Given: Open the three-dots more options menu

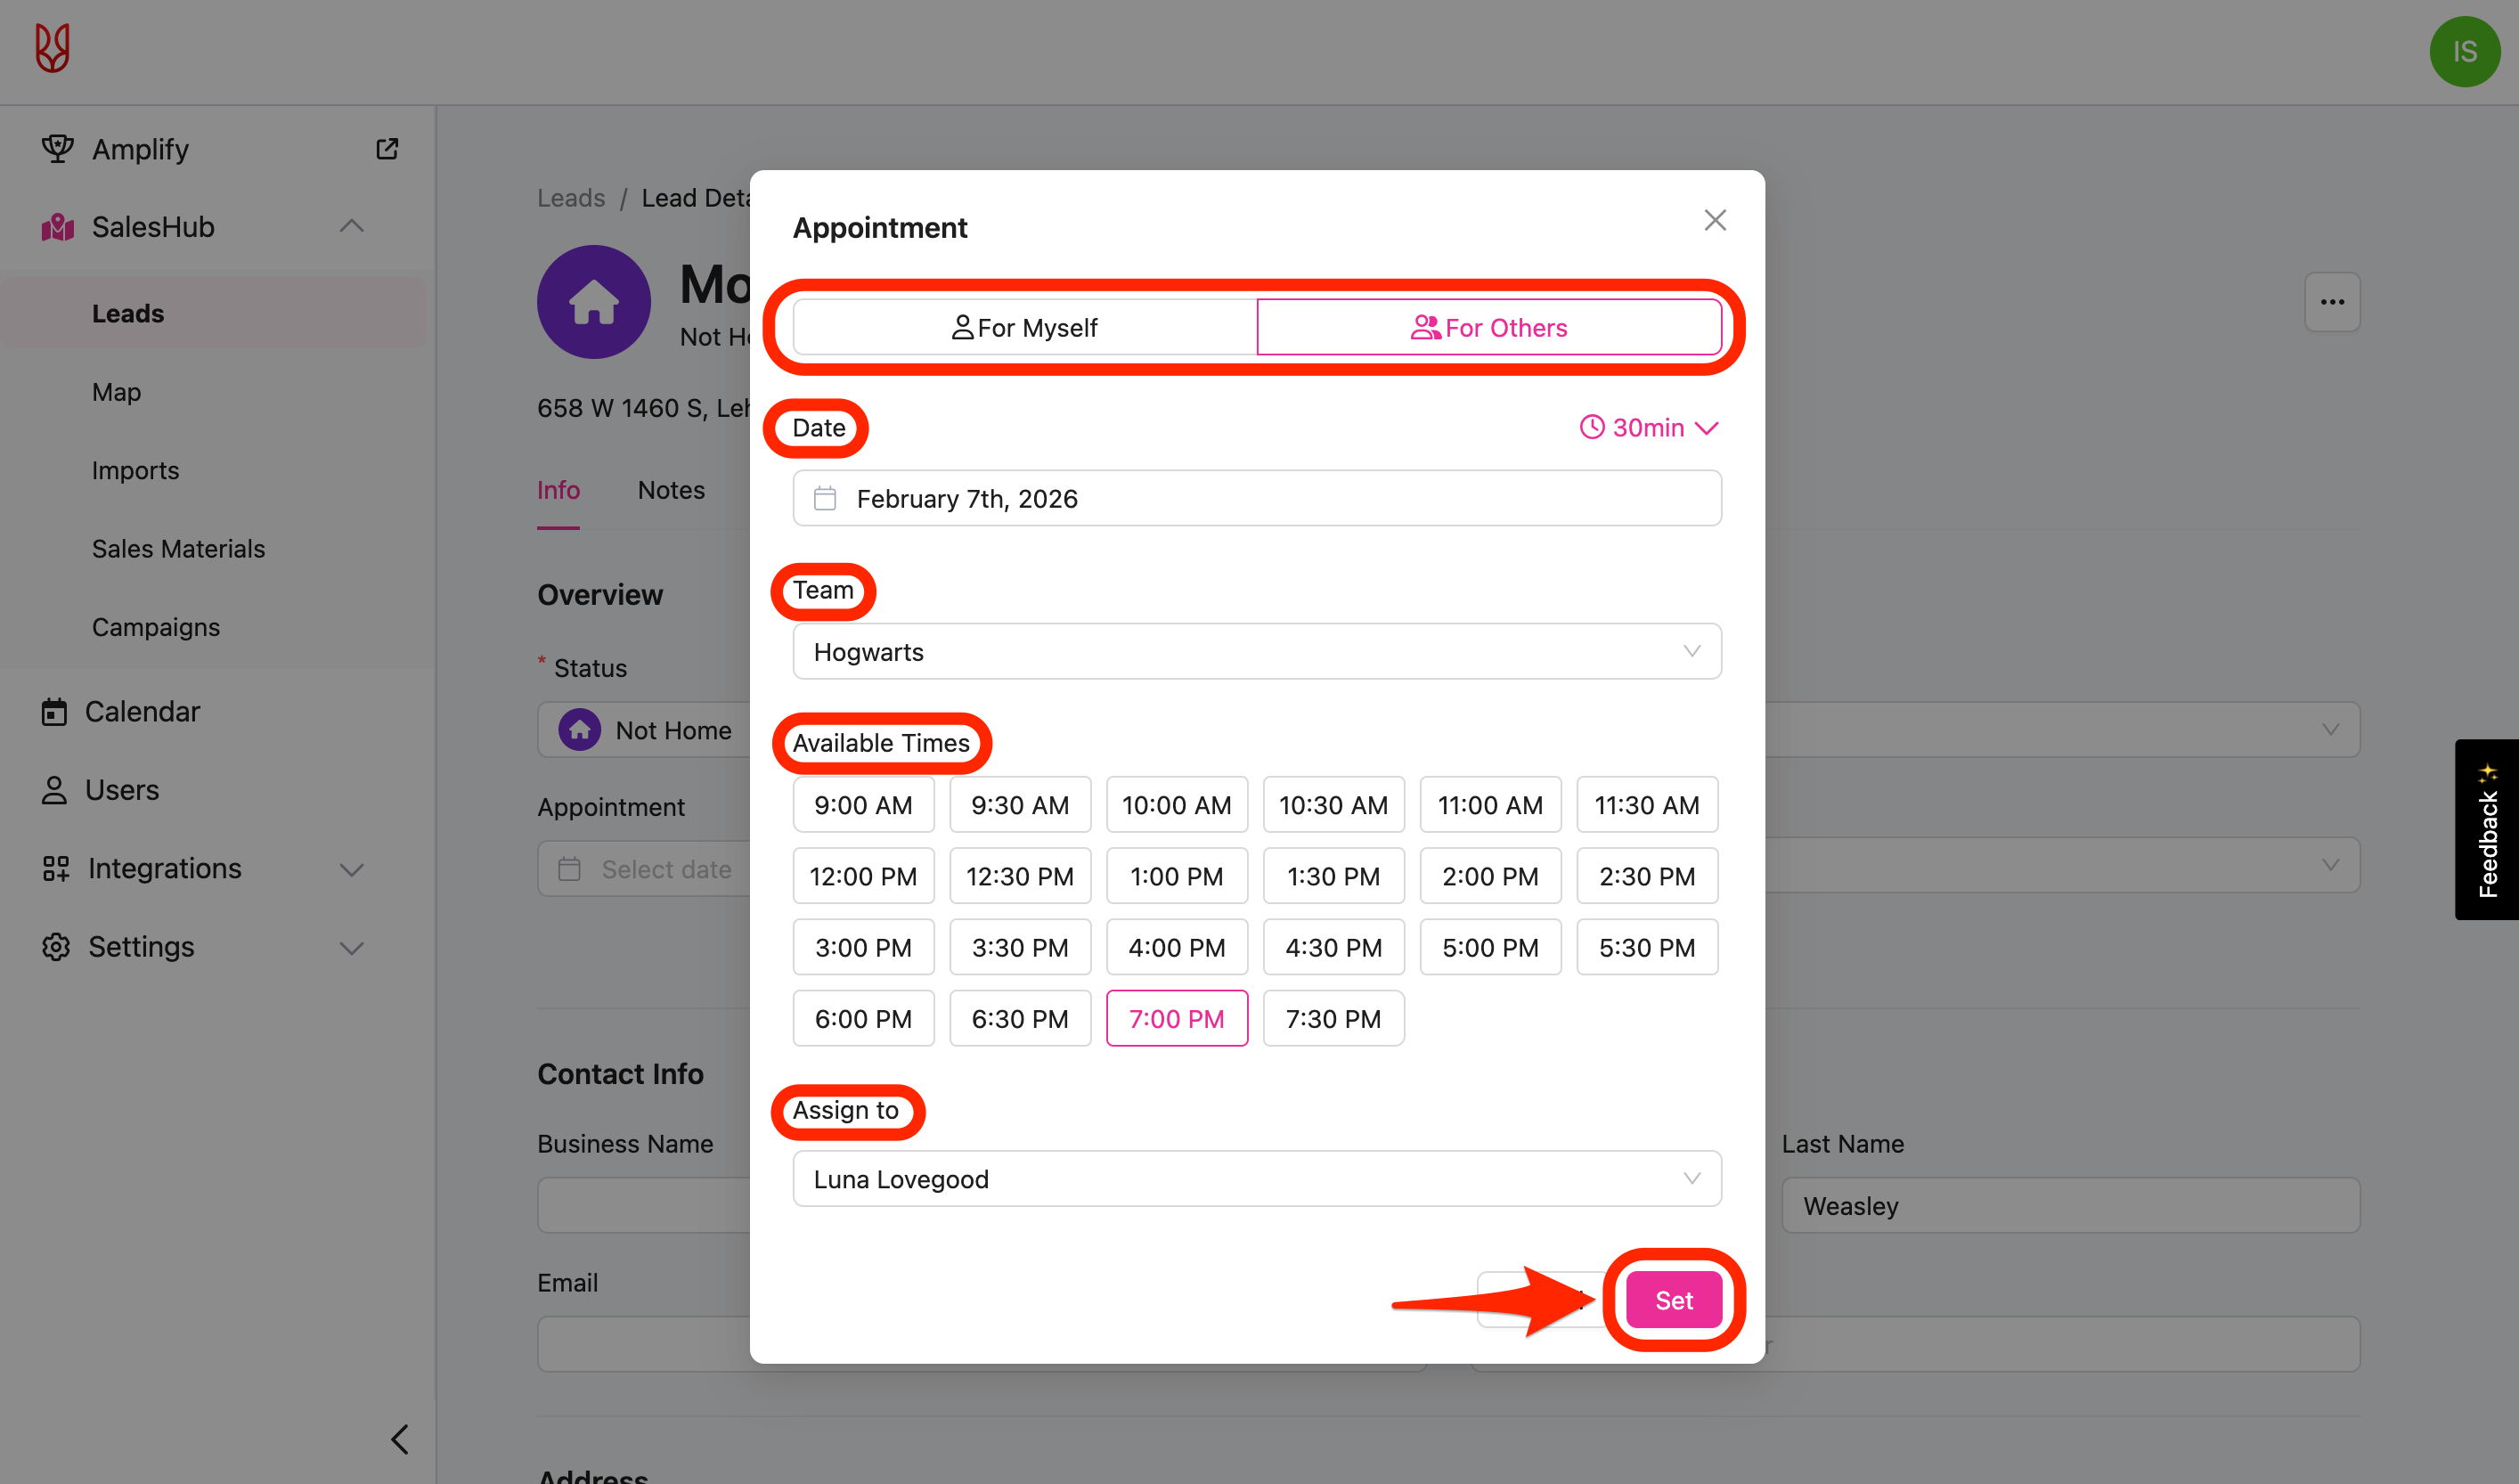Looking at the screenshot, I should coord(2332,302).
